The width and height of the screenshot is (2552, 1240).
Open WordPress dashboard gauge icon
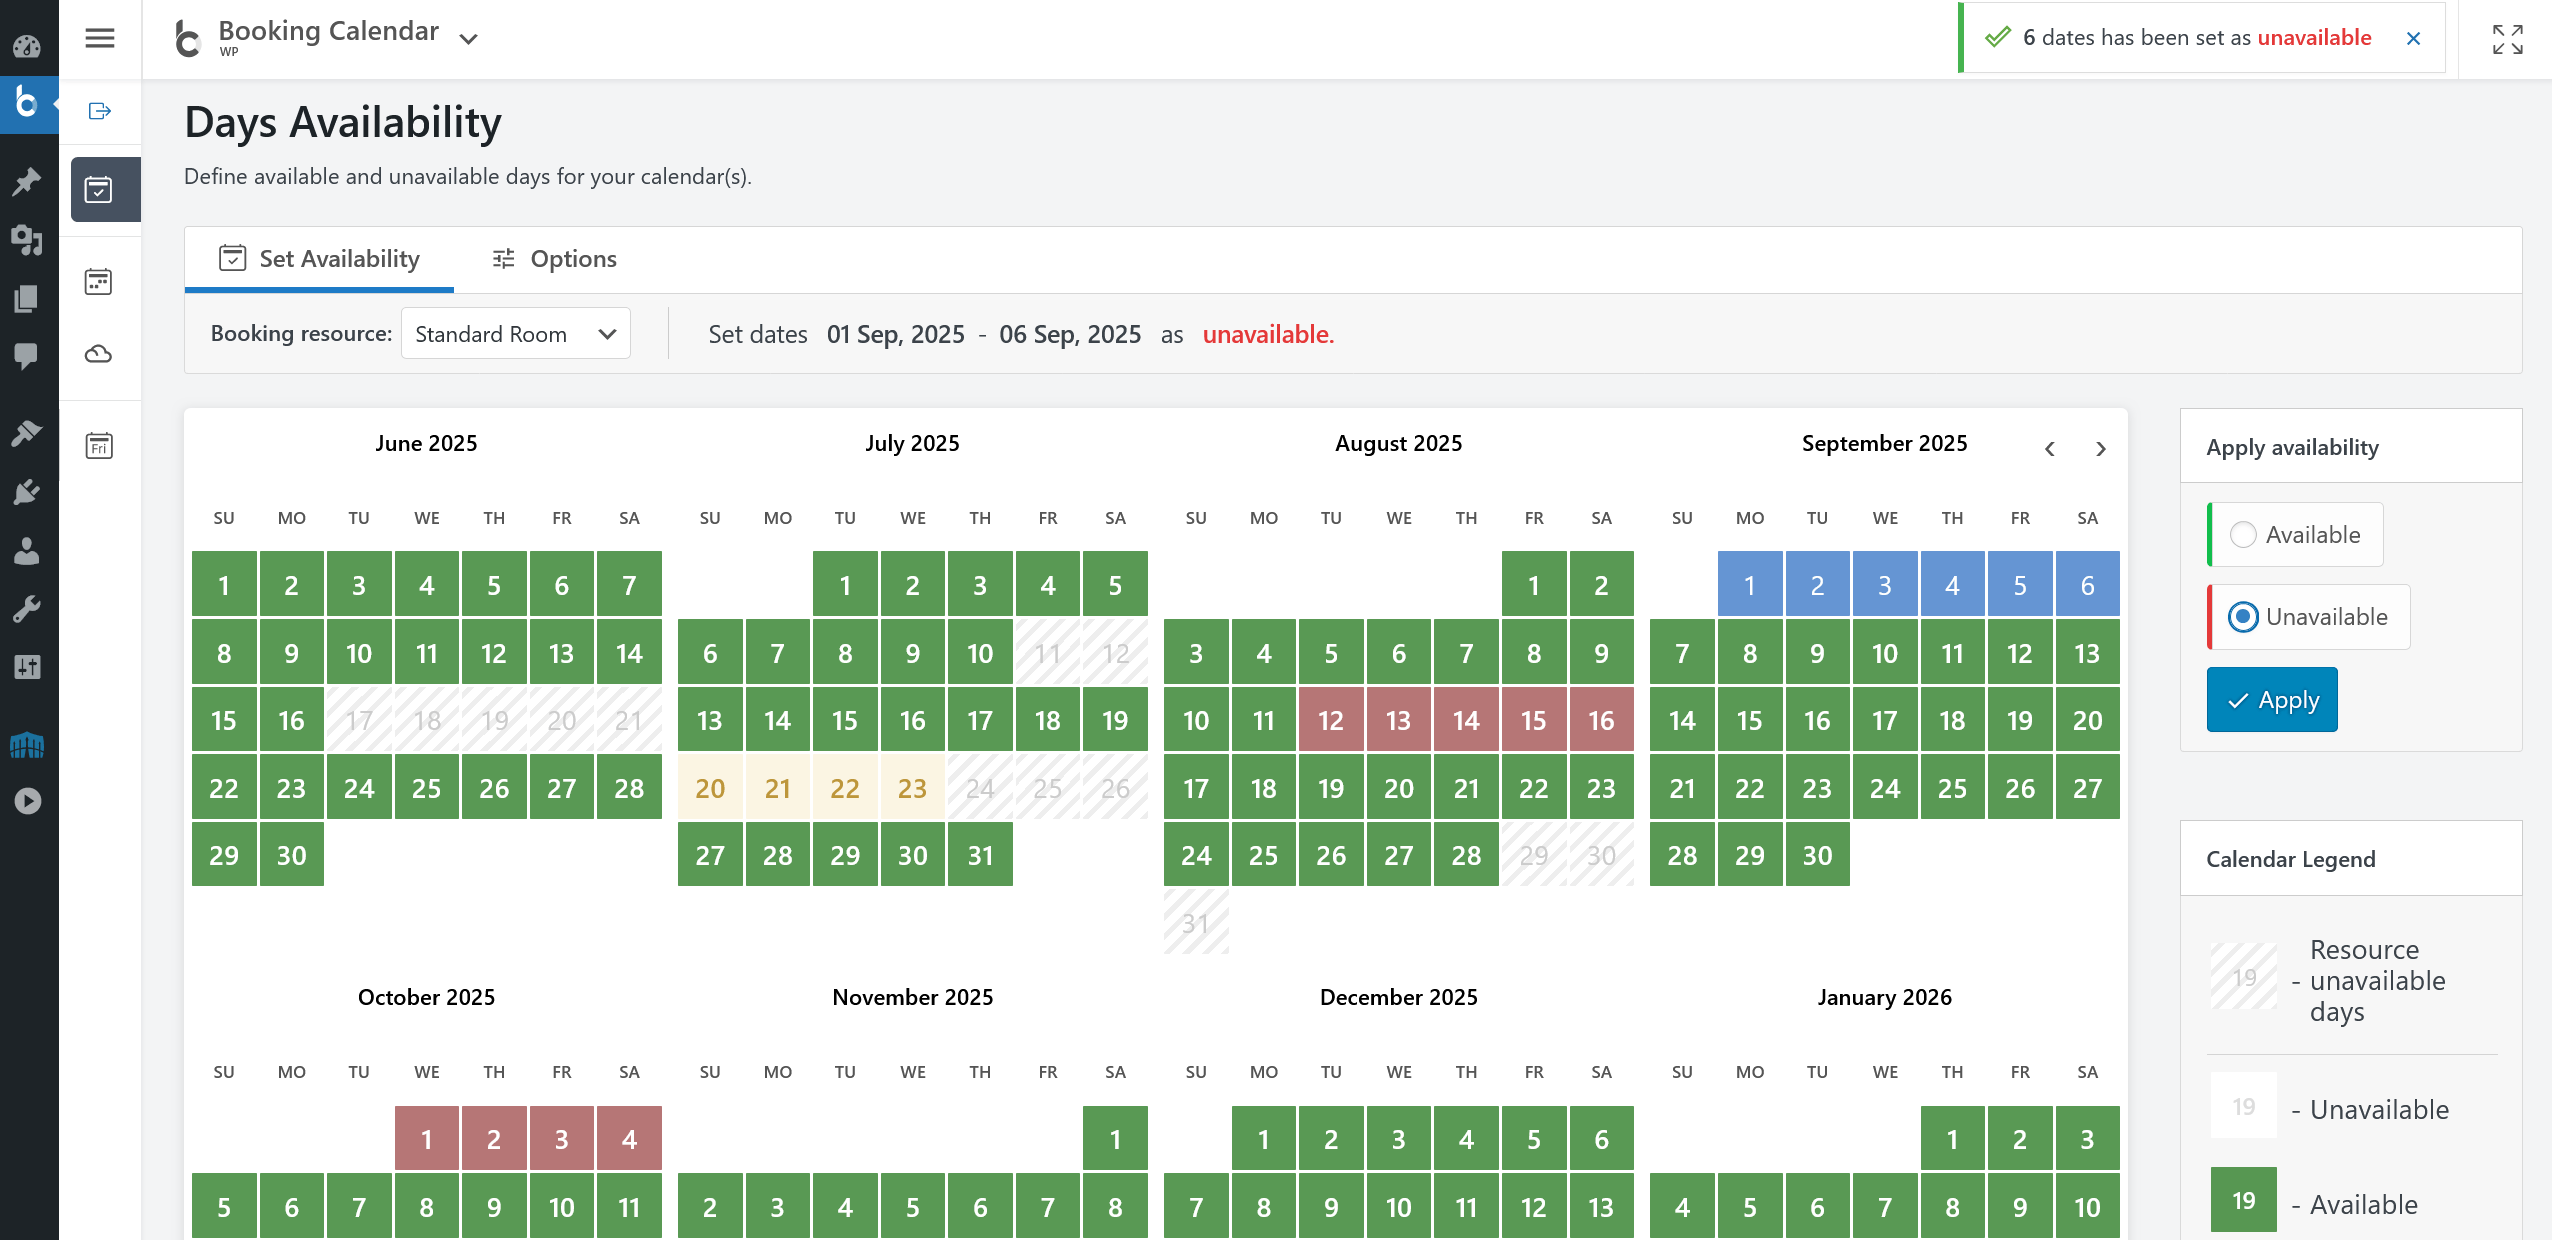tap(27, 46)
